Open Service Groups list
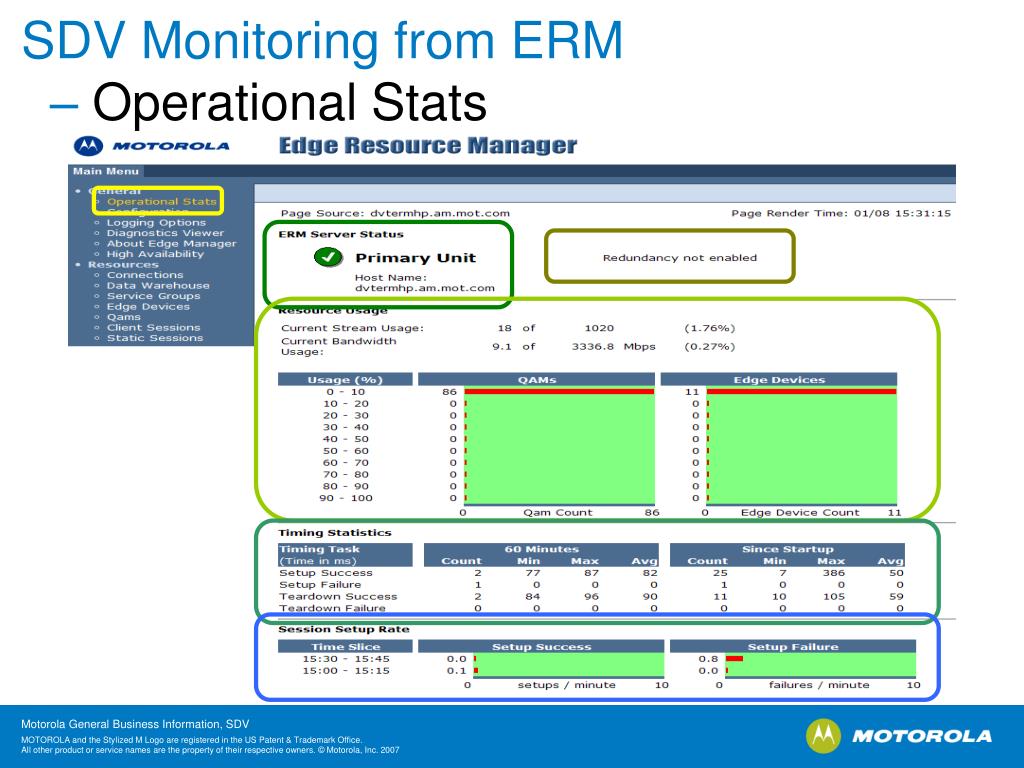 pos(153,296)
